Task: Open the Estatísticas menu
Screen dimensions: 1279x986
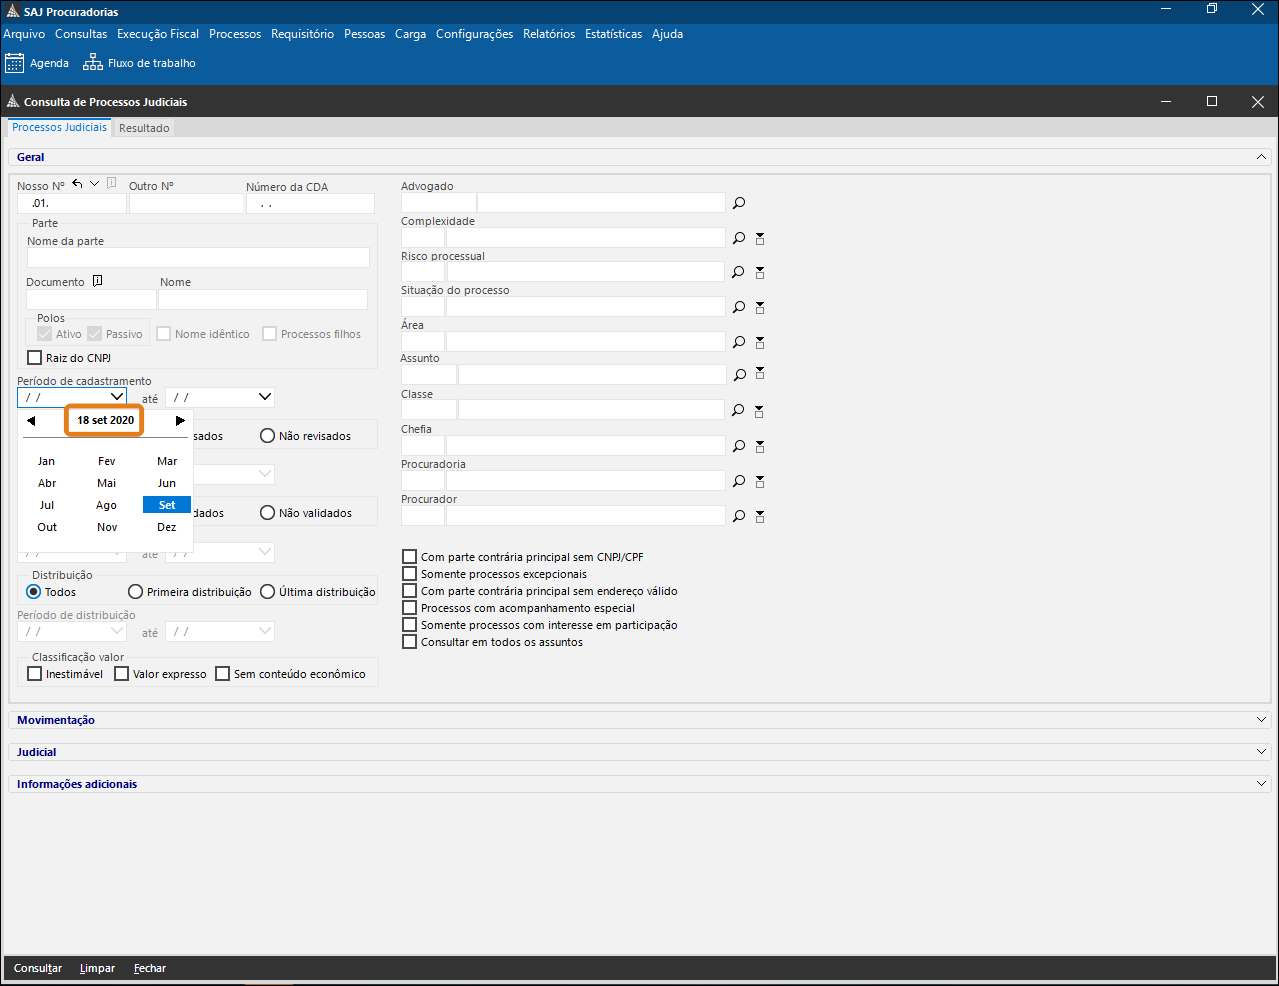Action: [x=614, y=34]
